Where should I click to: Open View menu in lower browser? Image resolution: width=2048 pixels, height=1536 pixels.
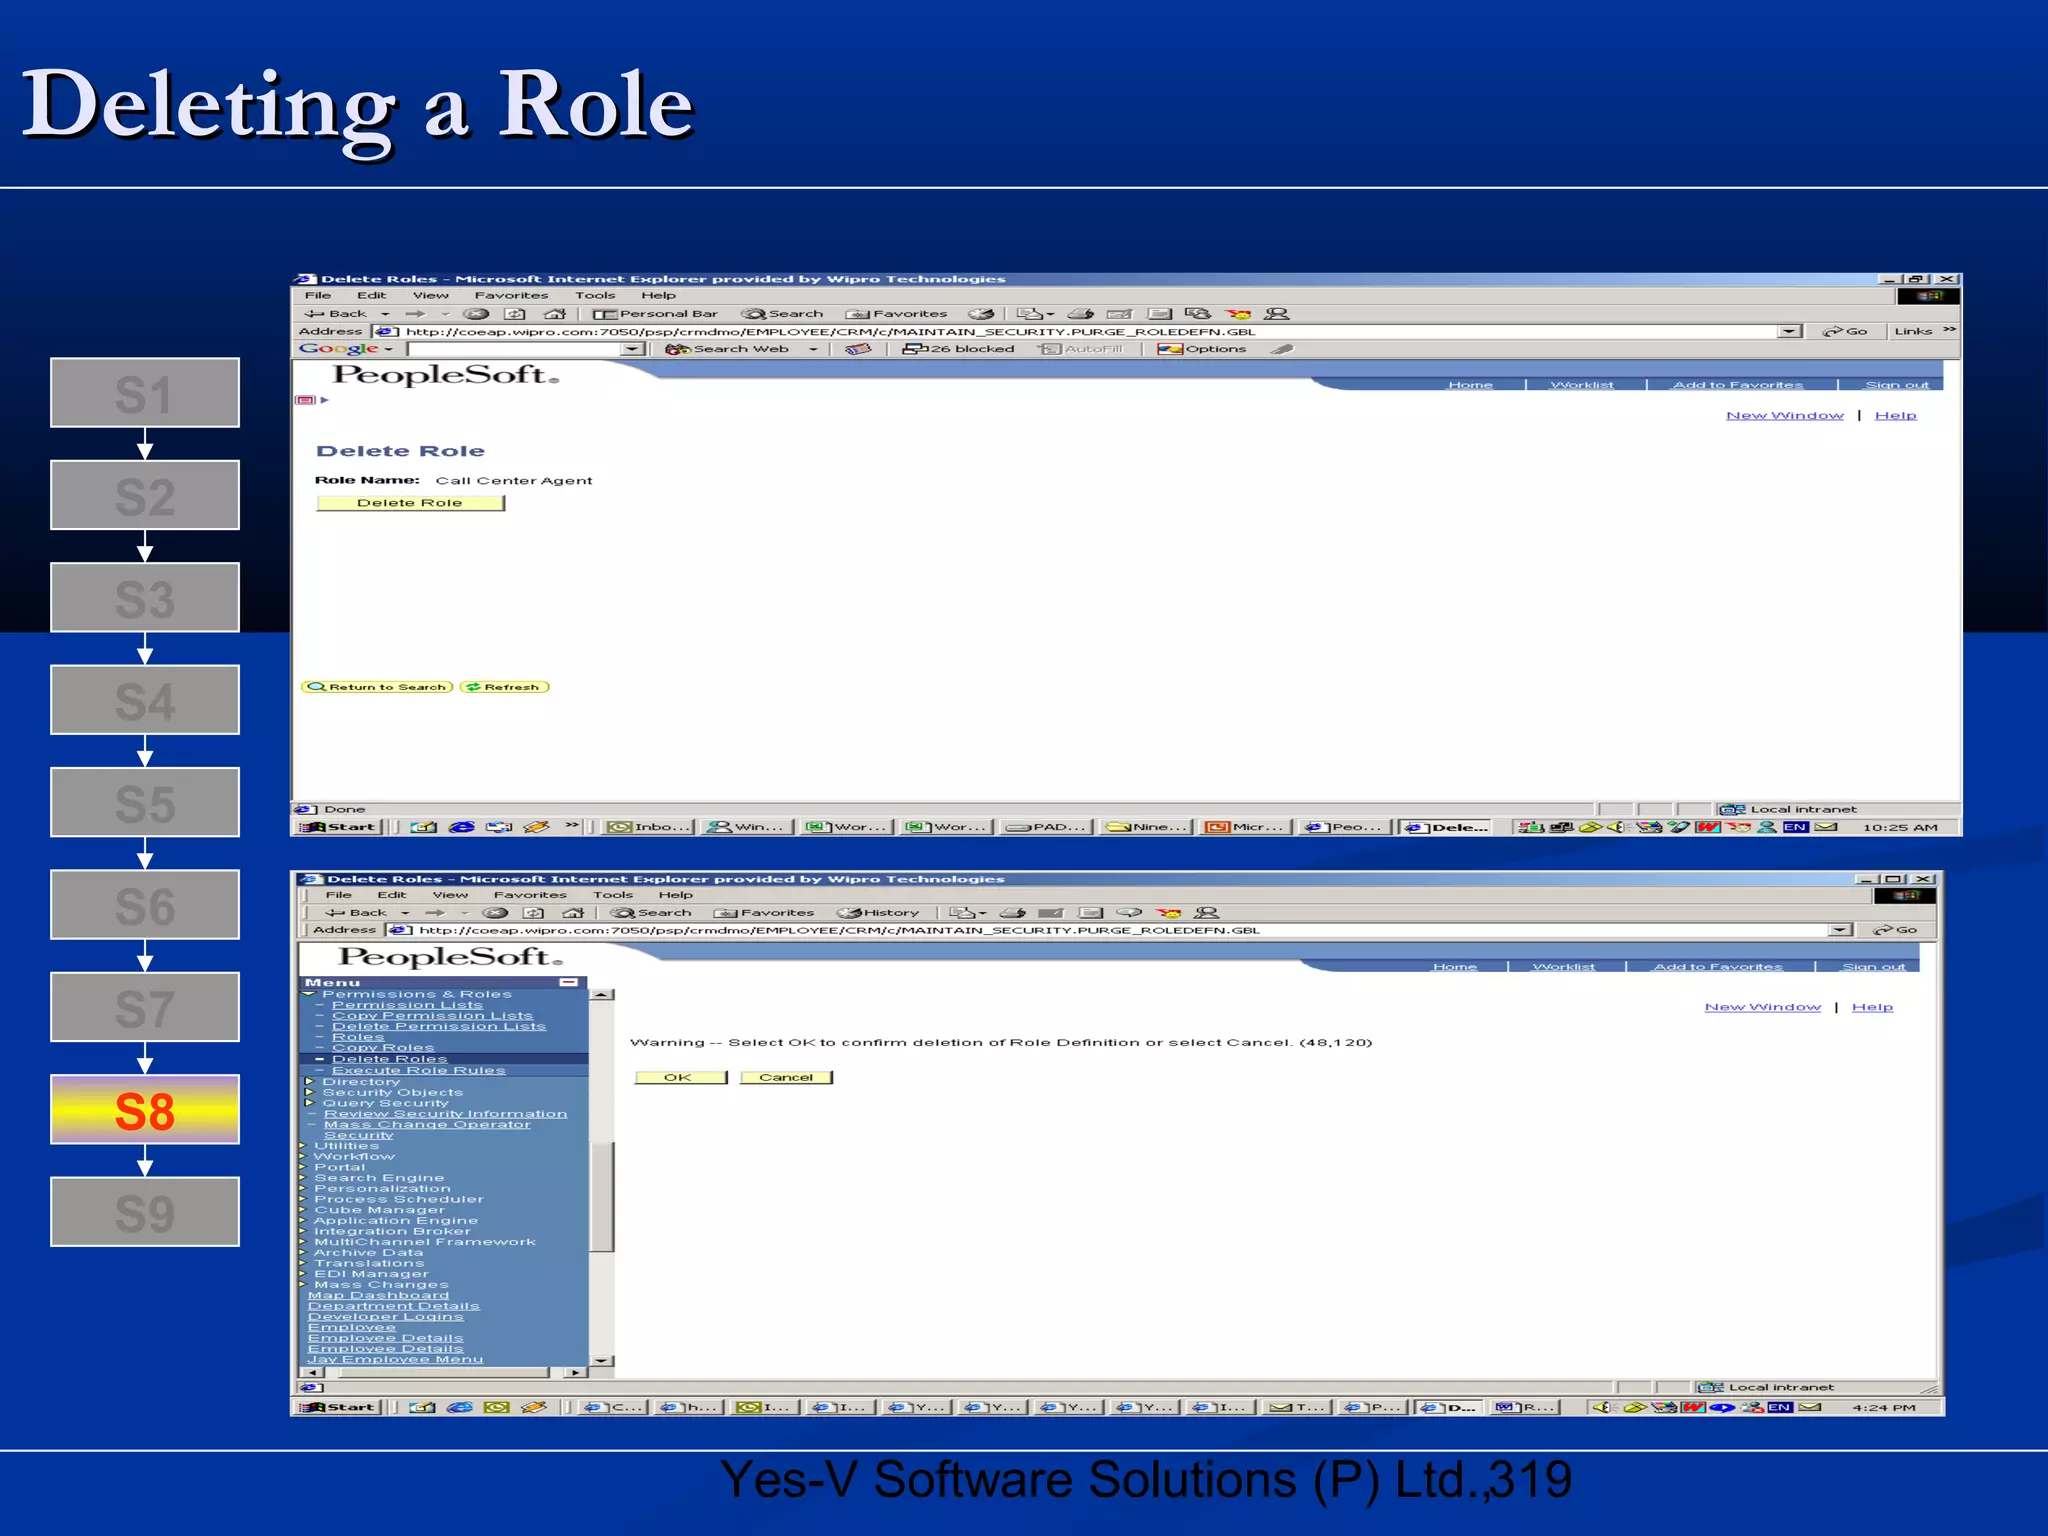click(450, 895)
